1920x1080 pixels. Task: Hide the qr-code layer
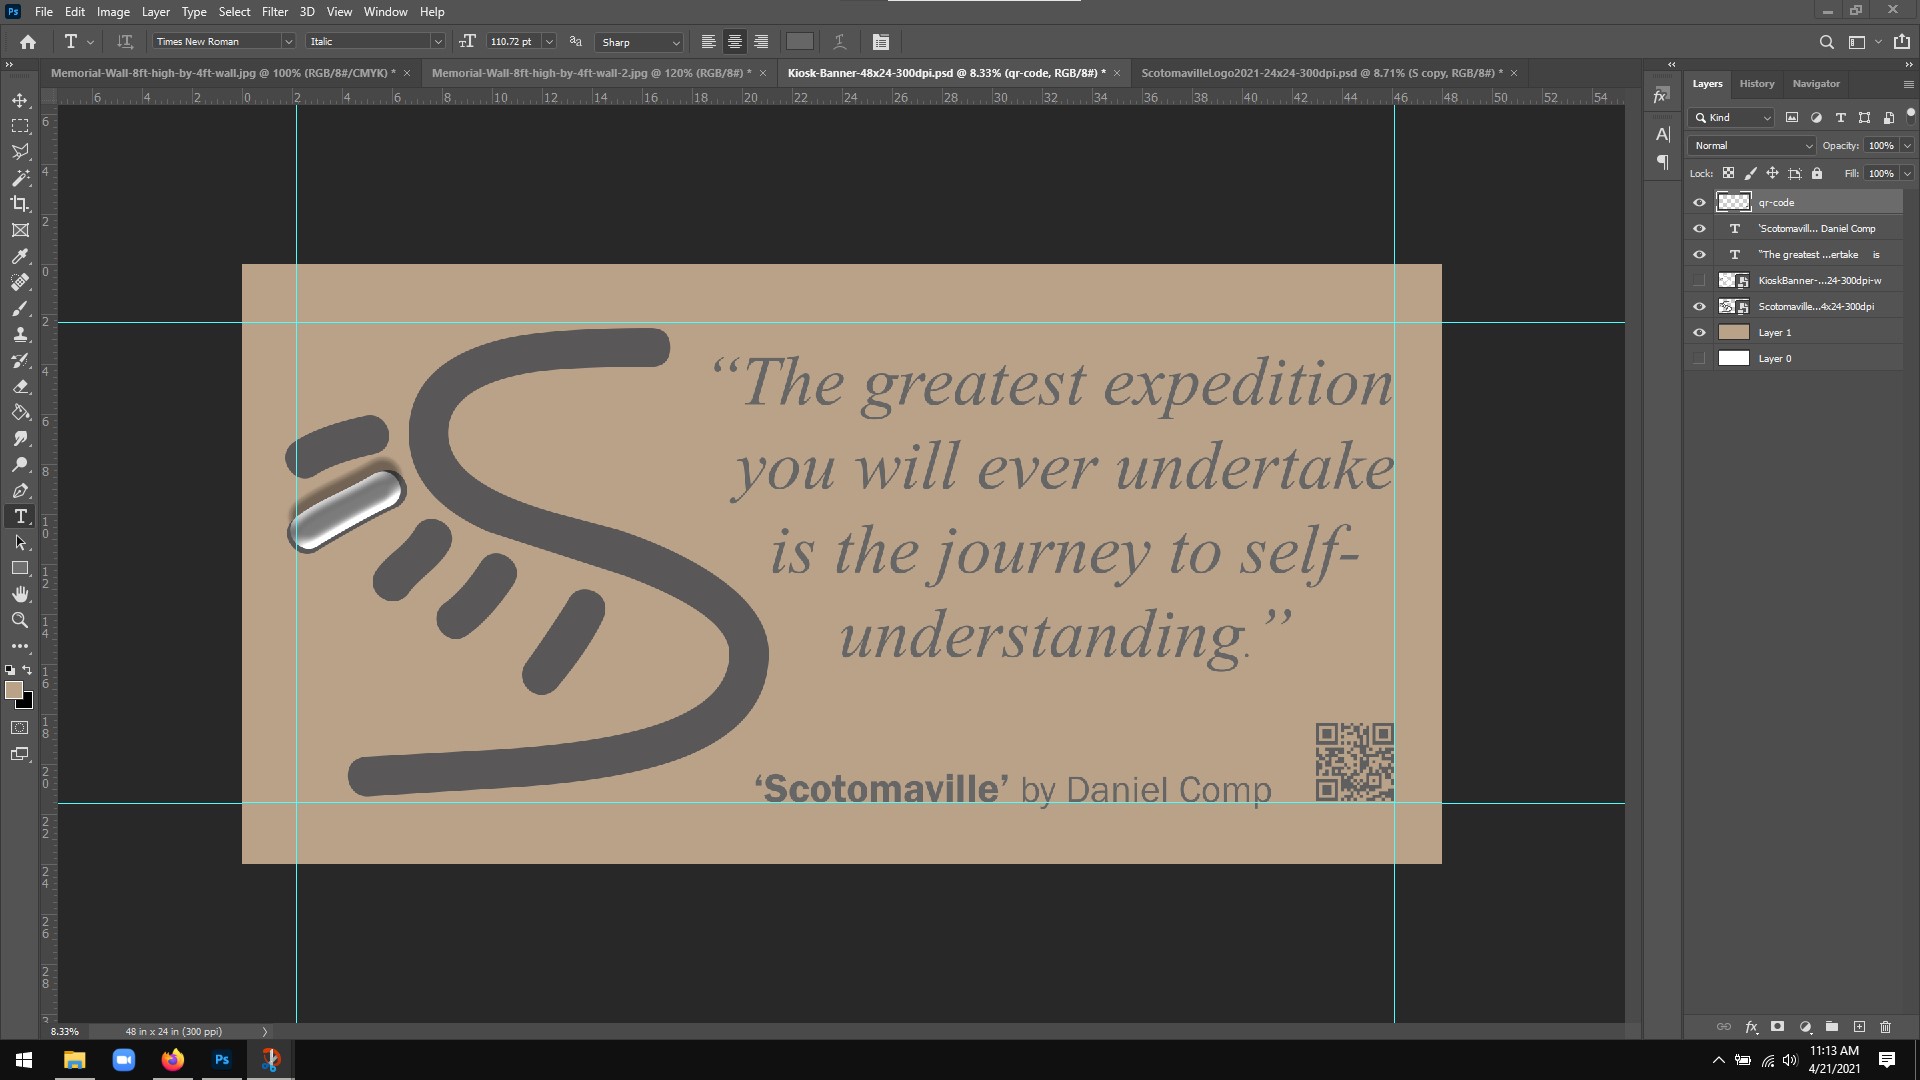pyautogui.click(x=1699, y=202)
